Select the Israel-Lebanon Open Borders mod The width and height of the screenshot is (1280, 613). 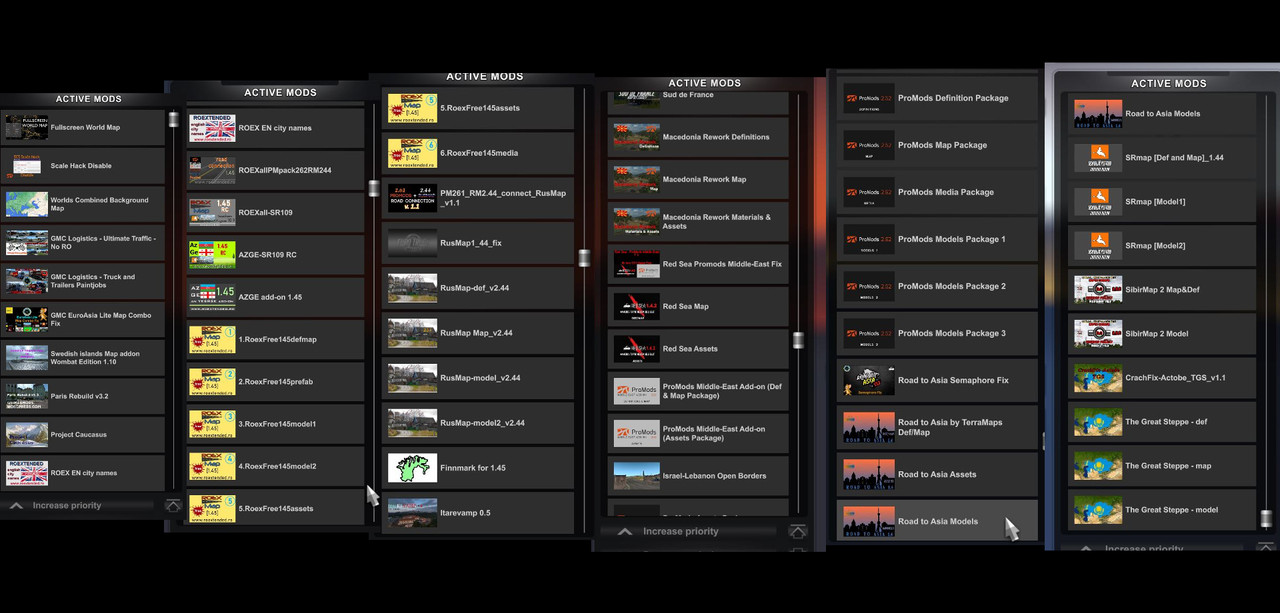pyautogui.click(x=699, y=476)
